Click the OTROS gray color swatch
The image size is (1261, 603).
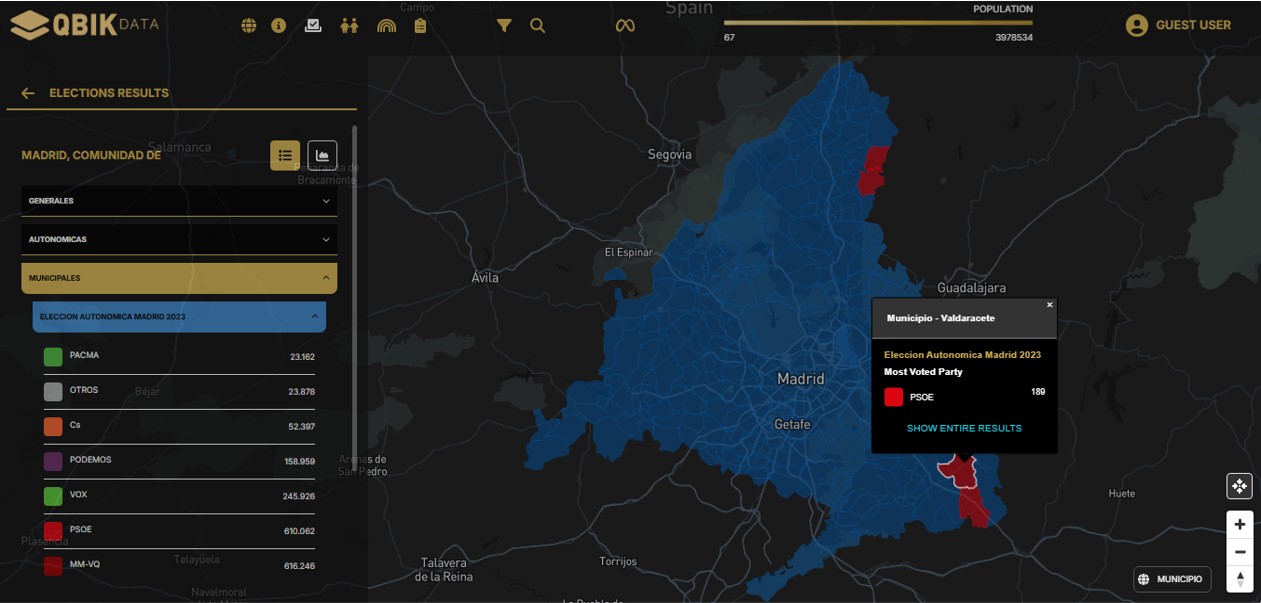pyautogui.click(x=53, y=391)
